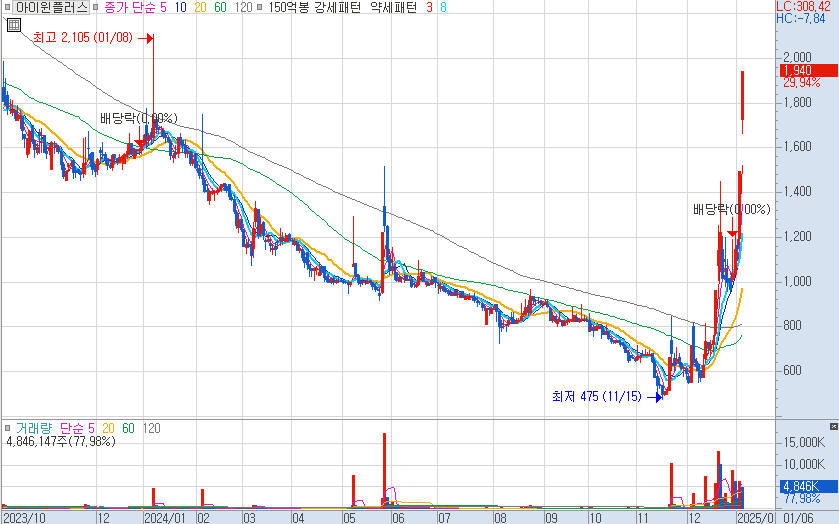839x524 pixels.
Task: Click the 01/06 current date label
Action: pos(798,518)
